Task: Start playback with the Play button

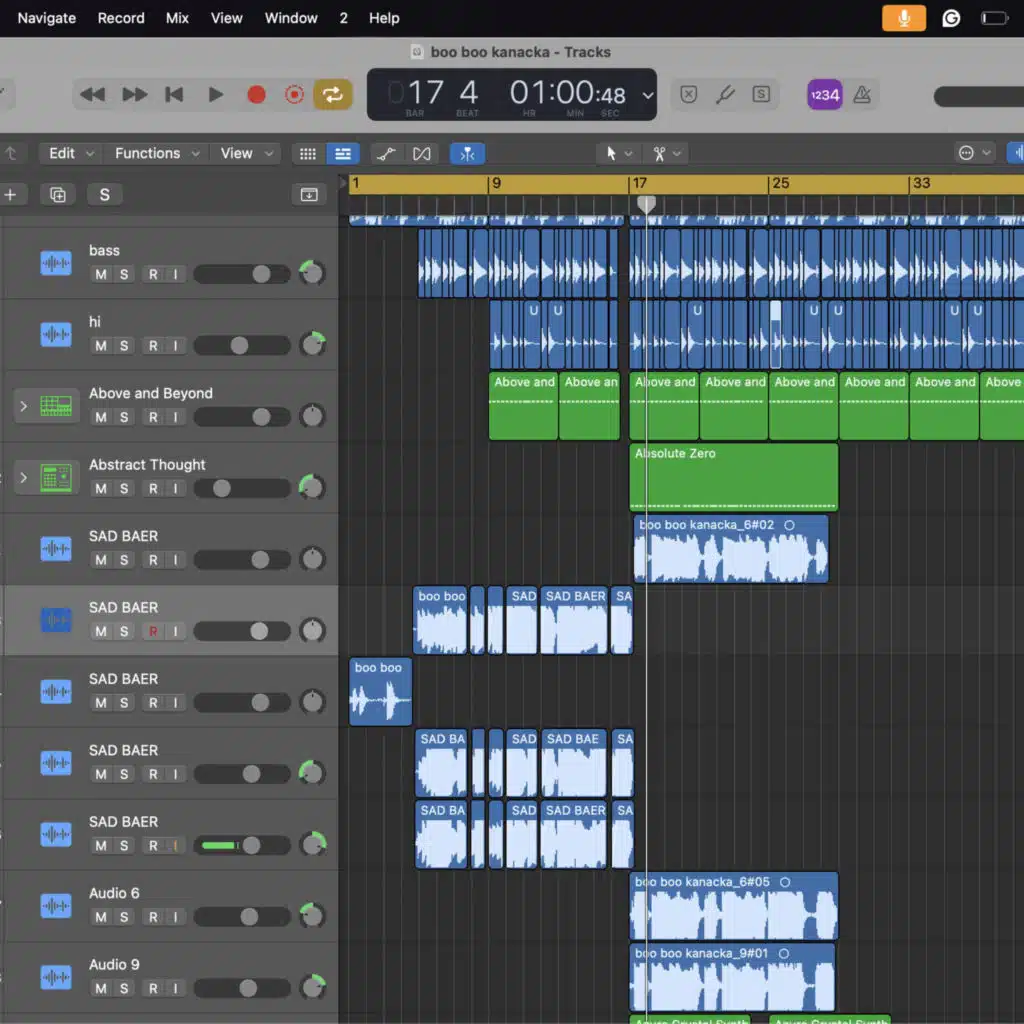Action: 215,95
